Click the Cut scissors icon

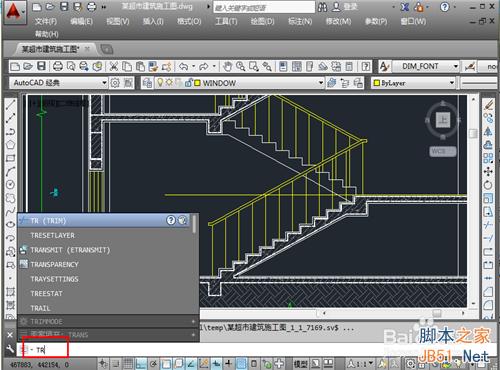[114, 66]
